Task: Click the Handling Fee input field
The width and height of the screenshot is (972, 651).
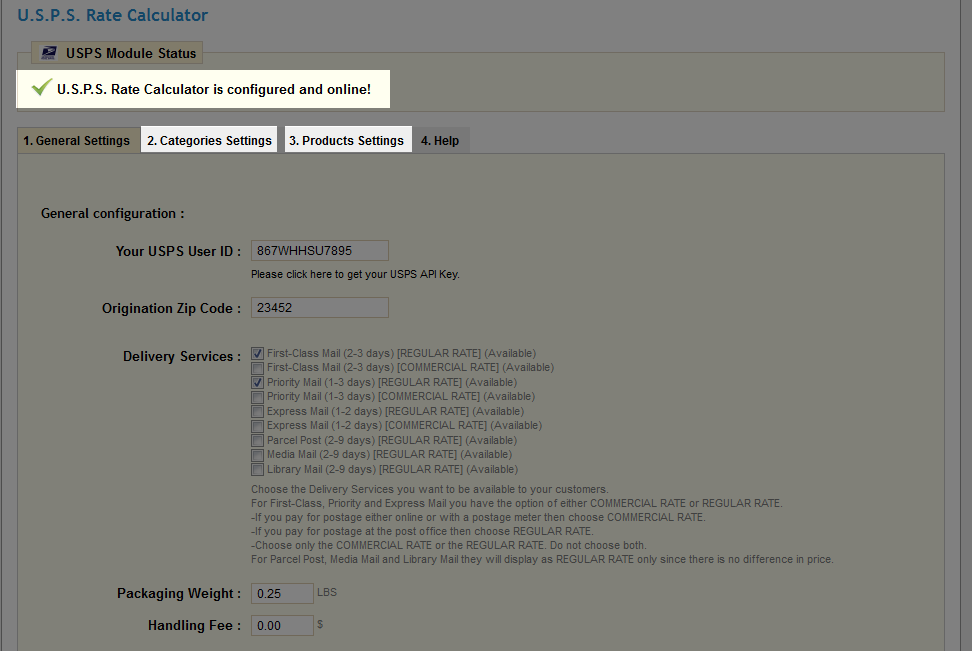Action: [282, 626]
